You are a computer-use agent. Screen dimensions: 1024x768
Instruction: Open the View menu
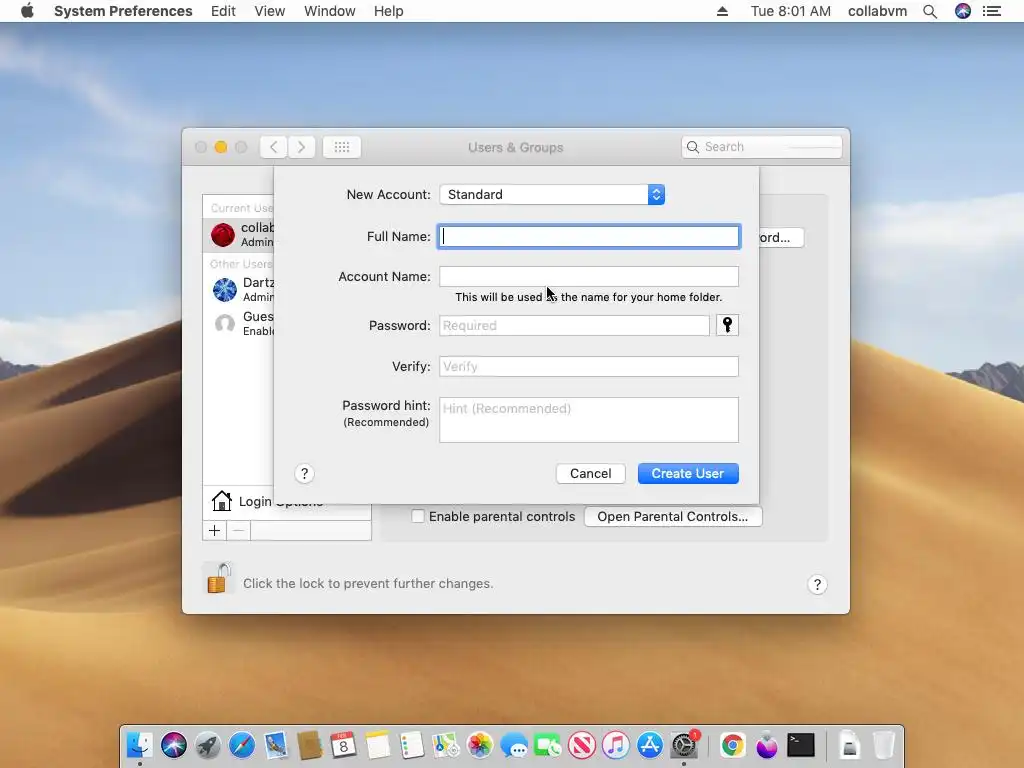coord(270,11)
